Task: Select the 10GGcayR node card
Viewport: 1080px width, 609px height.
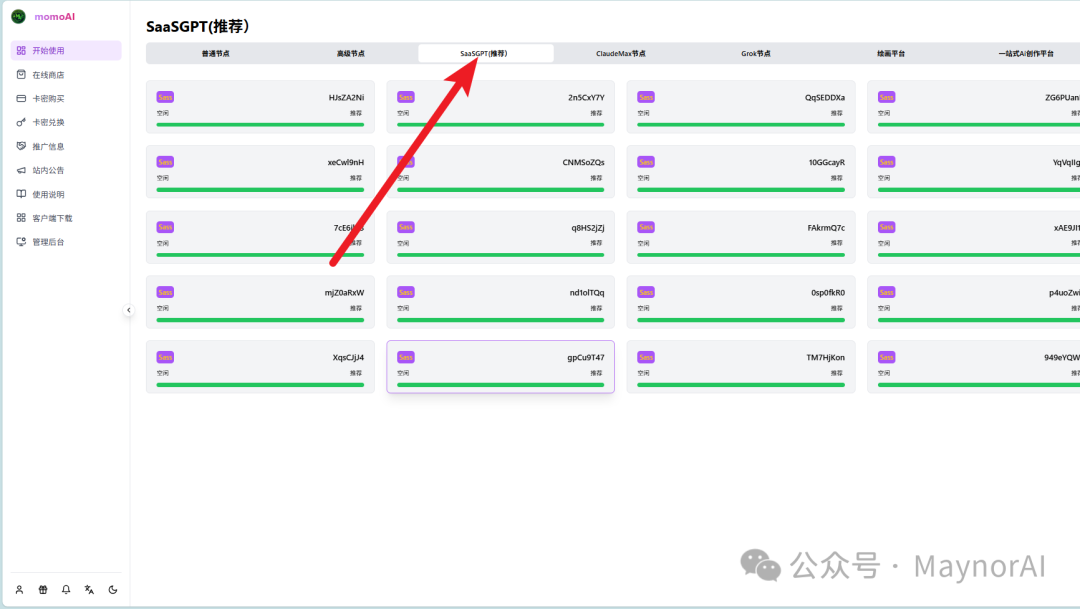Action: click(741, 172)
